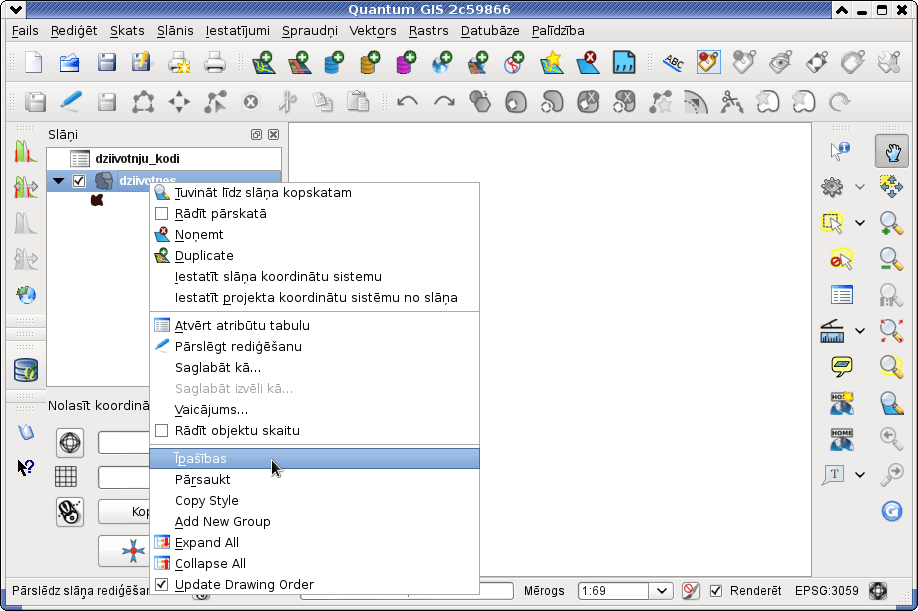Click the Zoom in magnifier icon

point(891,223)
